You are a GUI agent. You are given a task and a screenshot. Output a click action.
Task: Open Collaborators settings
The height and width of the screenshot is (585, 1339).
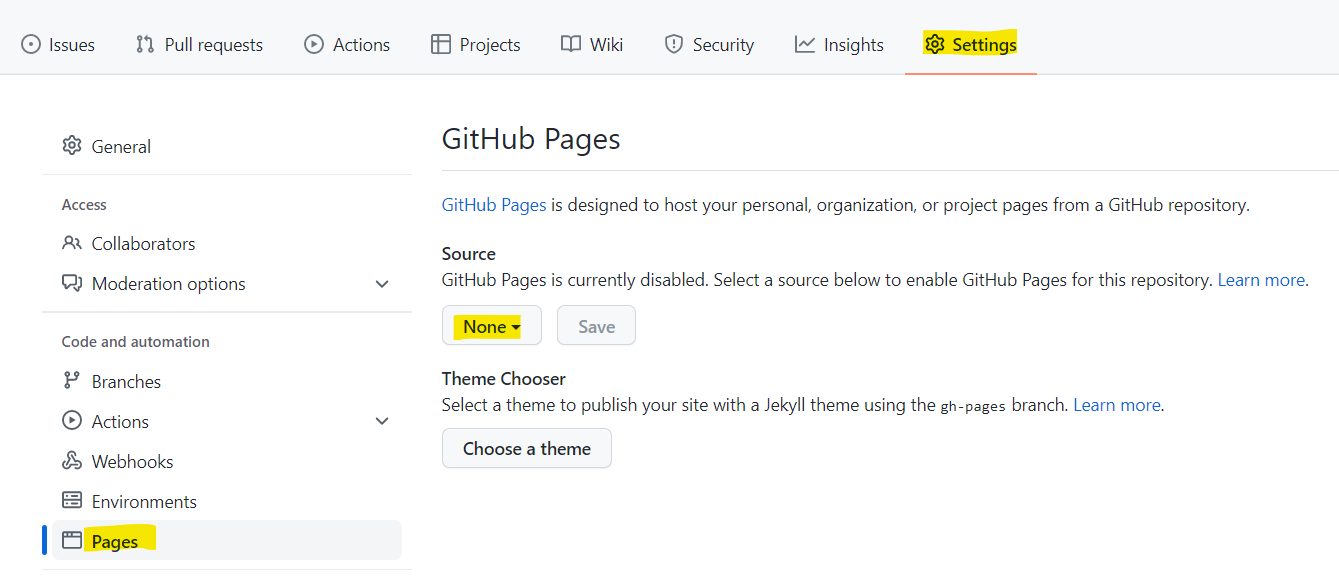[227, 243]
